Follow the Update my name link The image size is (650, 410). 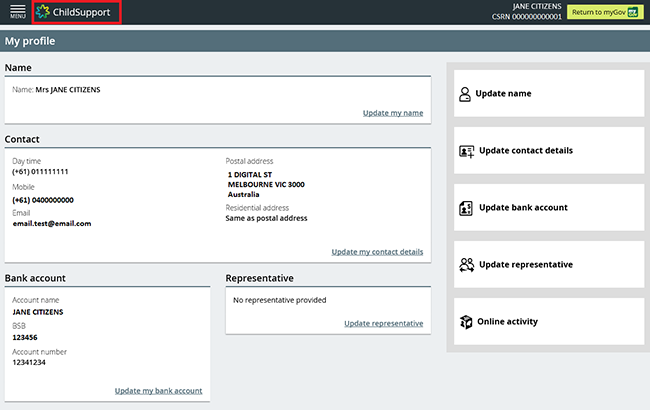392,113
